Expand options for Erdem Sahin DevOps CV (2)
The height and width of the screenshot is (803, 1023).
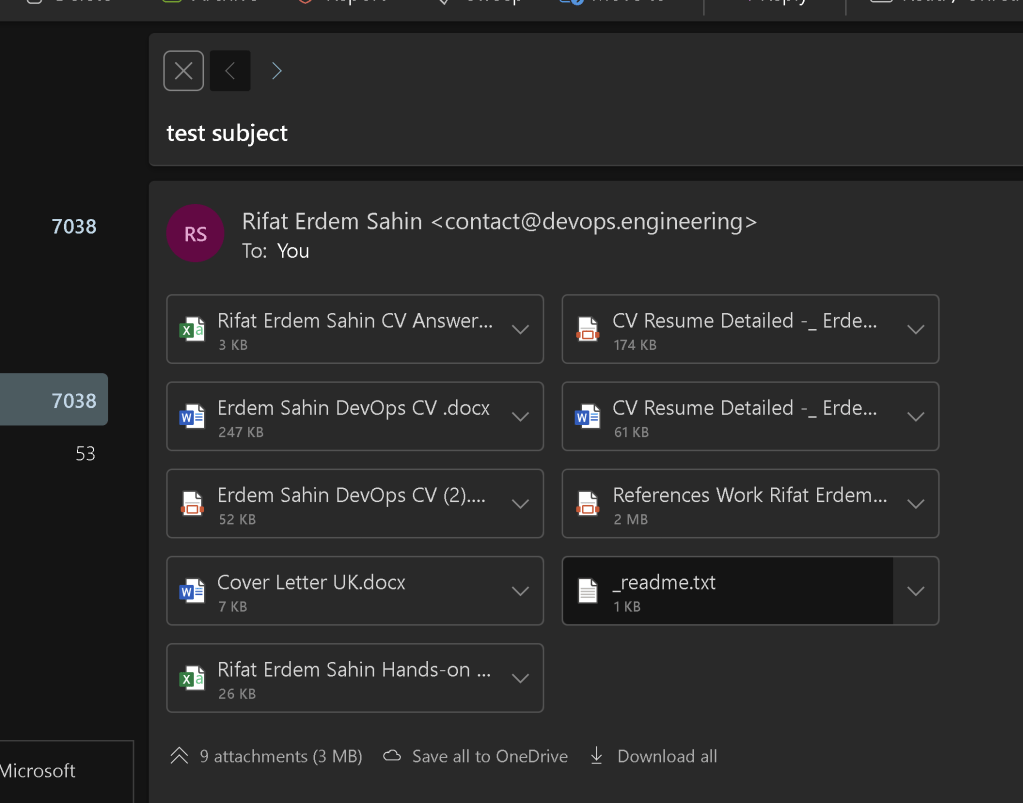(x=521, y=504)
